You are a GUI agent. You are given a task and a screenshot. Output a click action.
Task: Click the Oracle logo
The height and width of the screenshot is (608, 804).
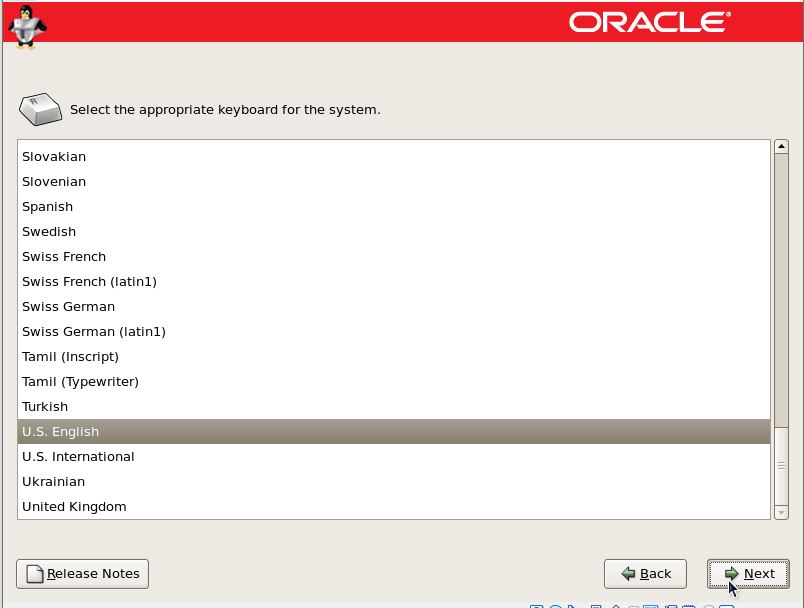[650, 23]
